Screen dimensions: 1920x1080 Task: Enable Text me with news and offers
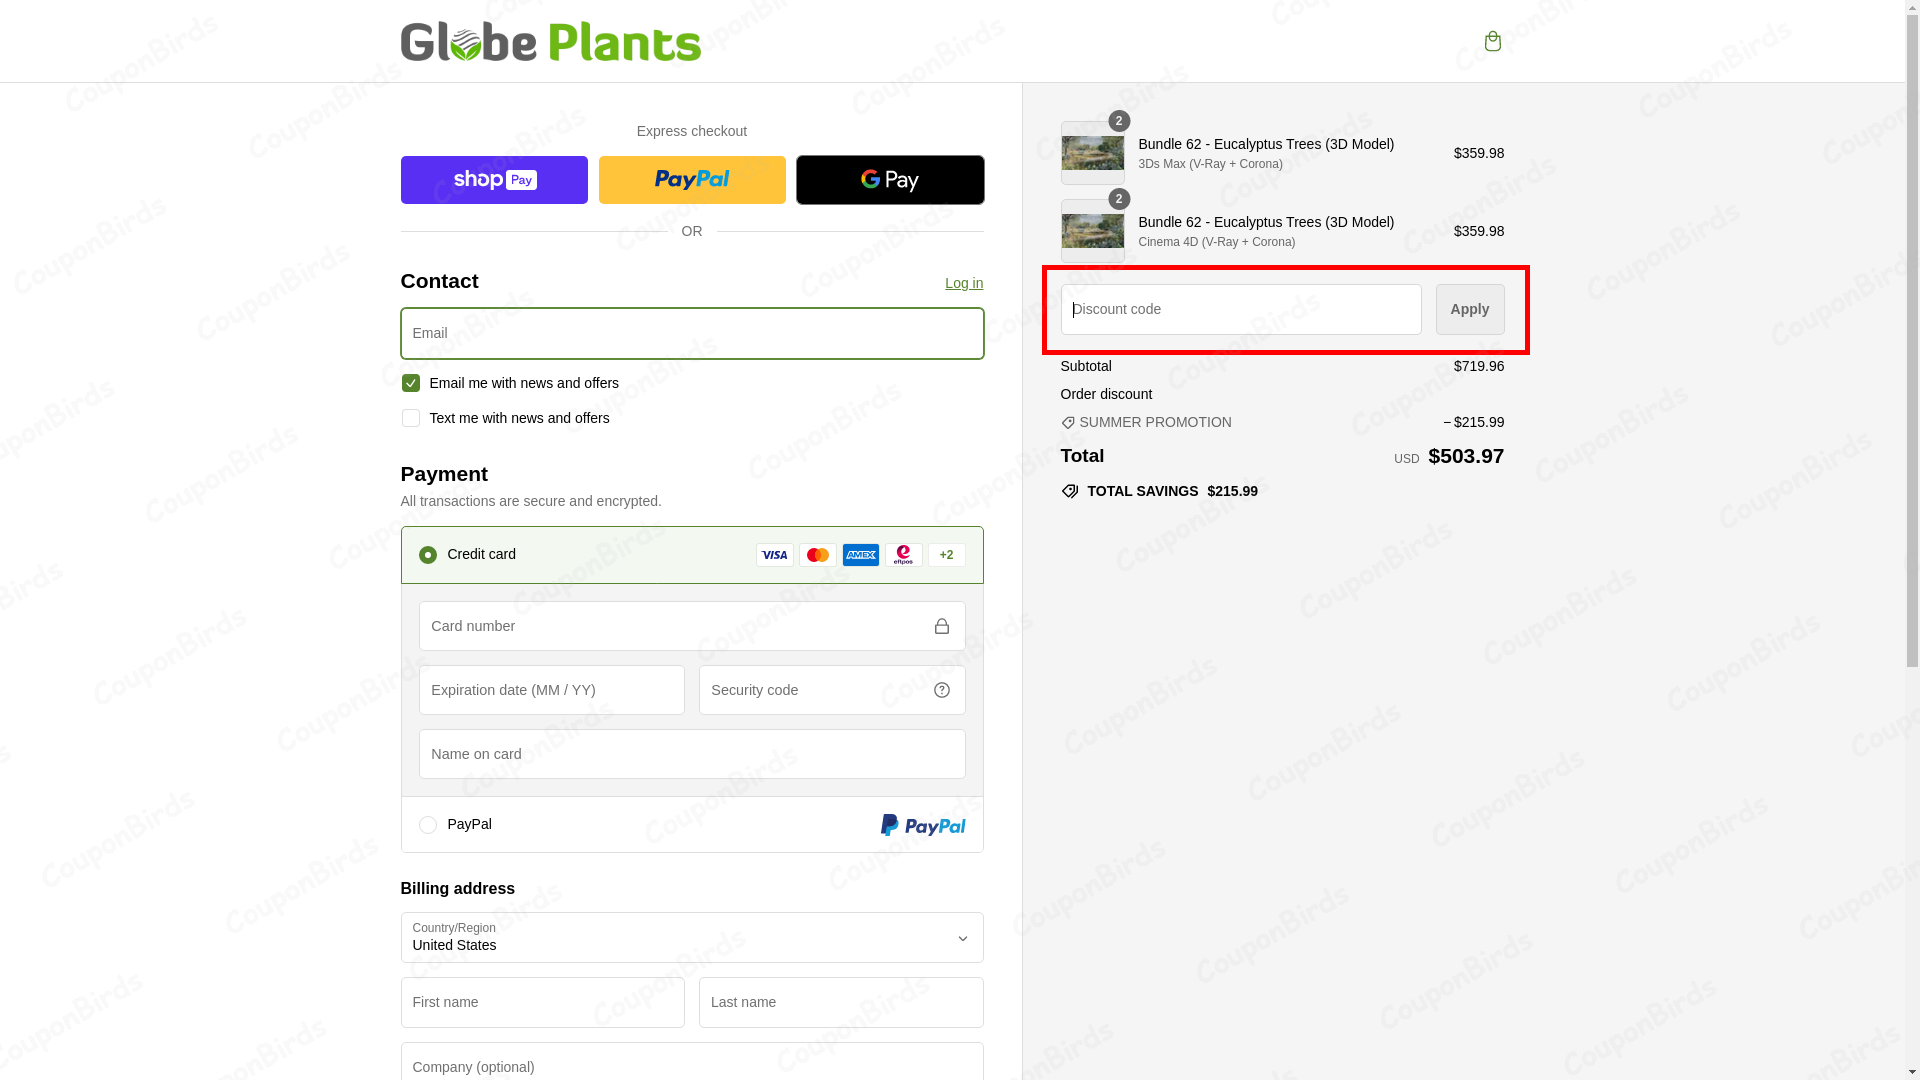pyautogui.click(x=410, y=418)
